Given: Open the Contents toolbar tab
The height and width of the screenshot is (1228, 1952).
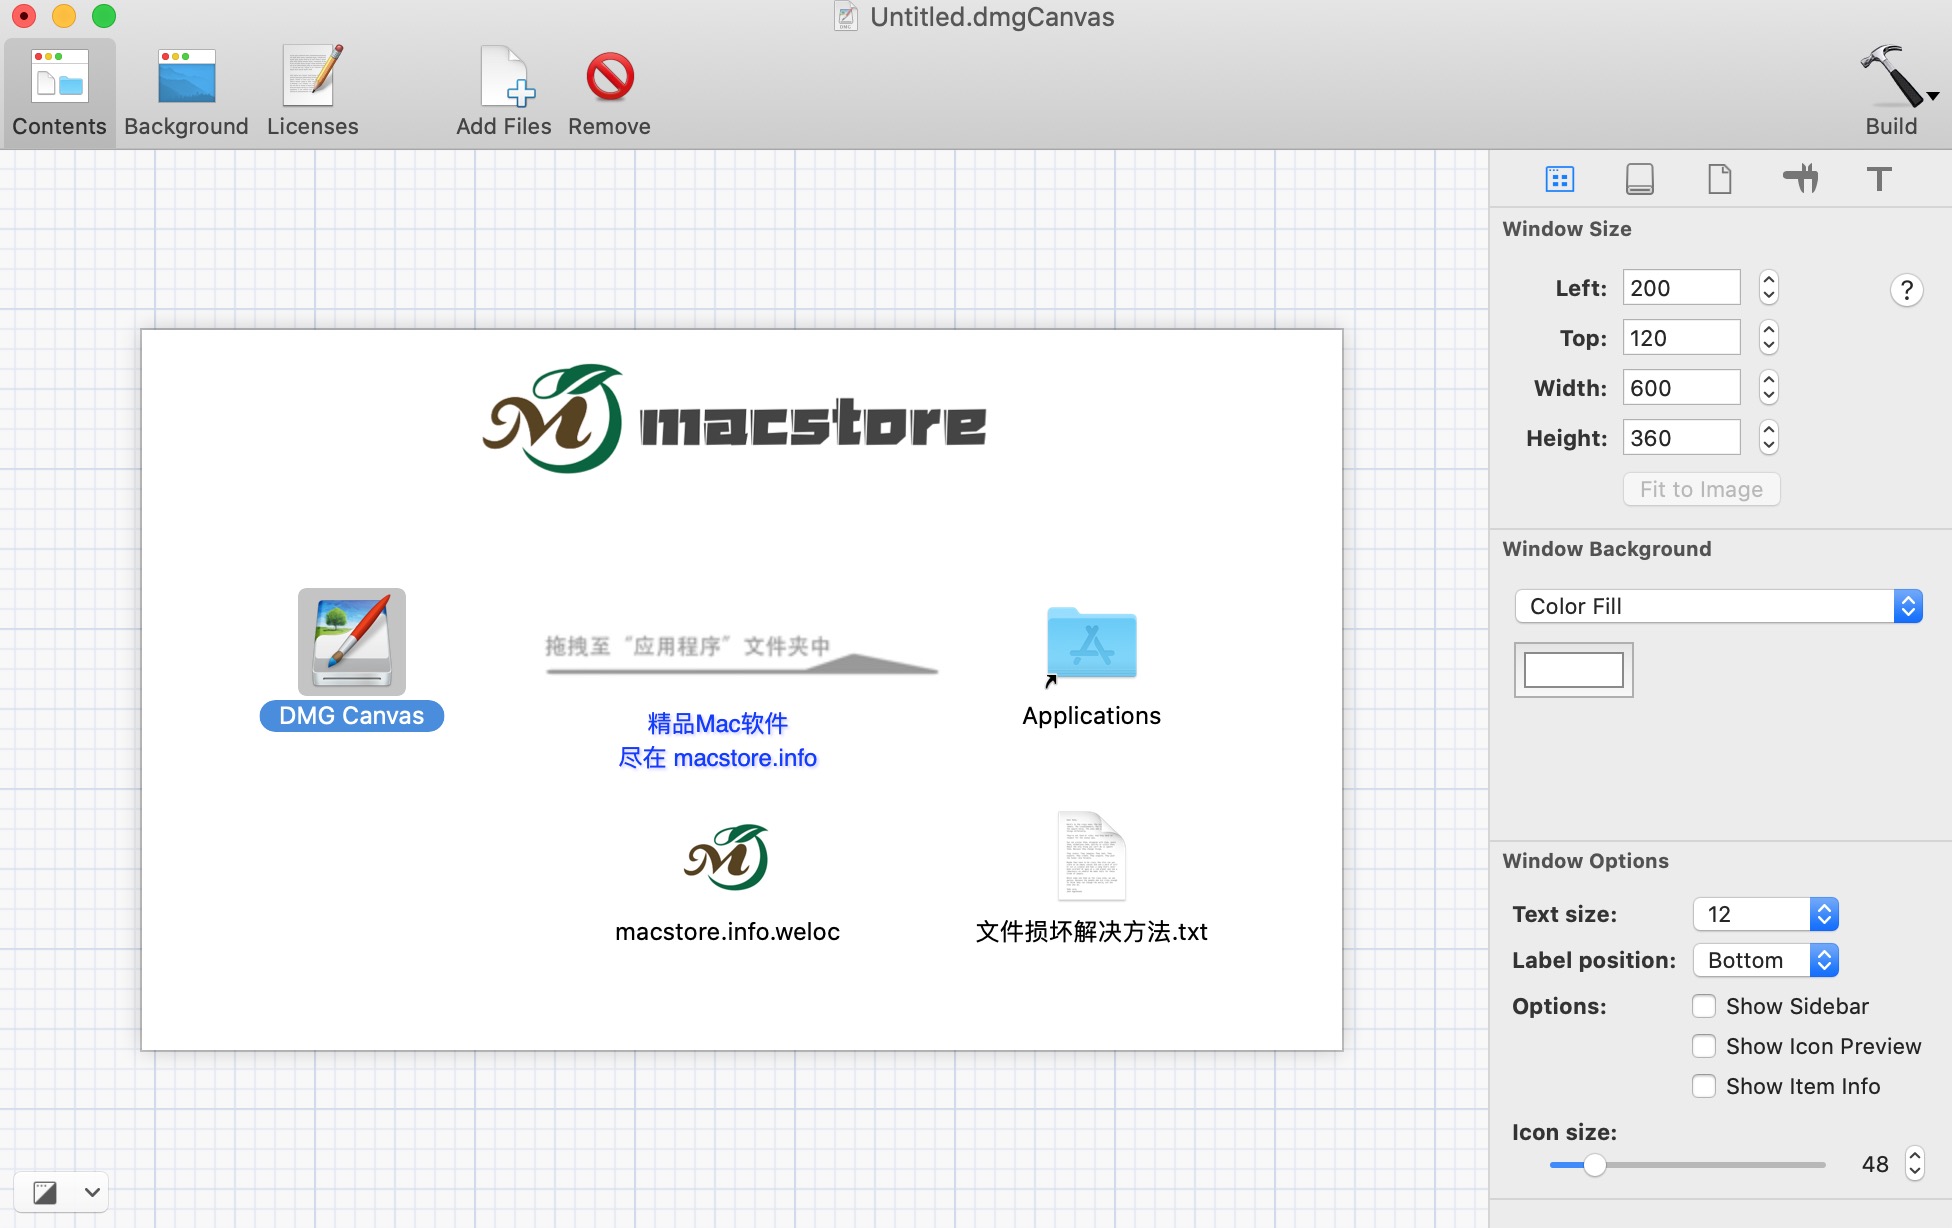Looking at the screenshot, I should 59,92.
